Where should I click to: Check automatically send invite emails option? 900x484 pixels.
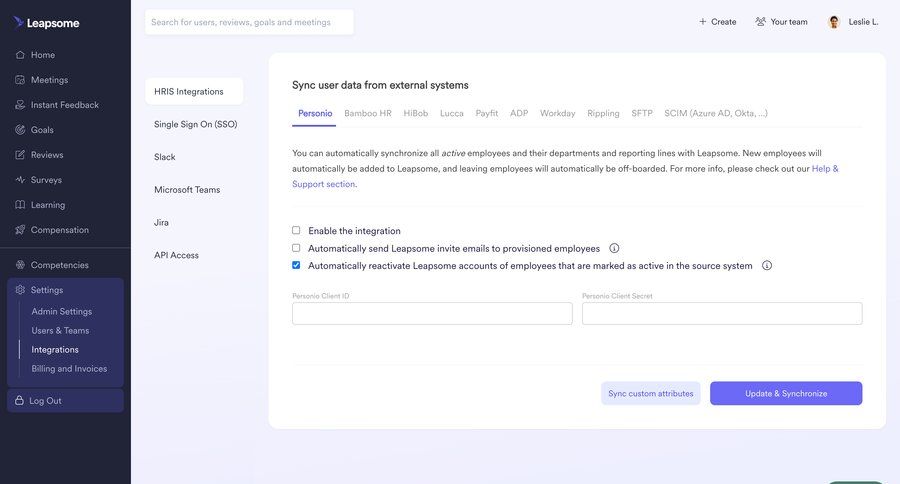(296, 248)
